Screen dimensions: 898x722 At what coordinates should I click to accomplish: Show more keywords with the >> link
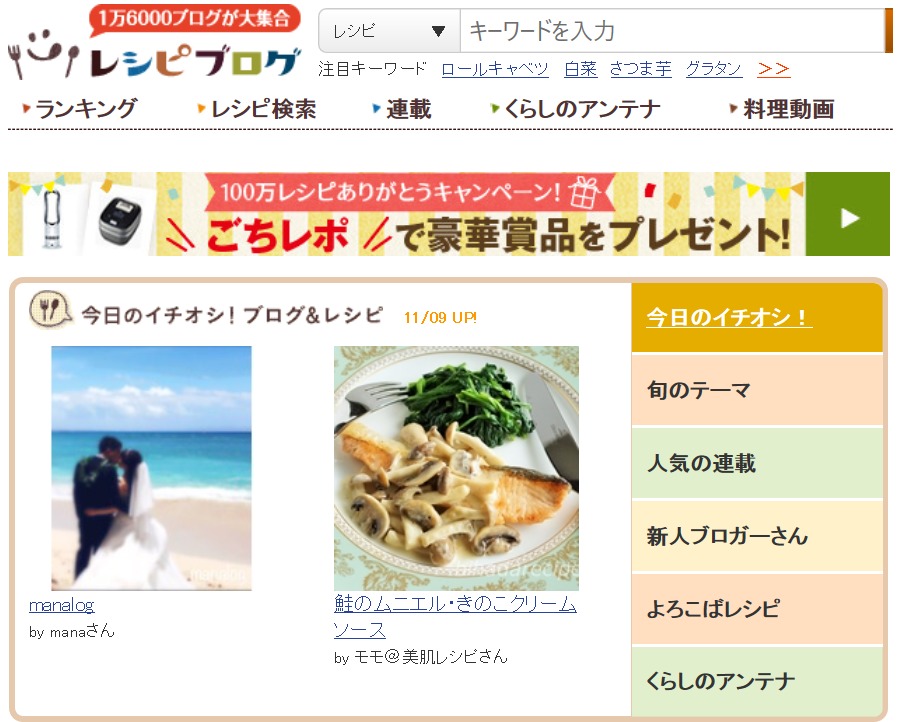773,69
